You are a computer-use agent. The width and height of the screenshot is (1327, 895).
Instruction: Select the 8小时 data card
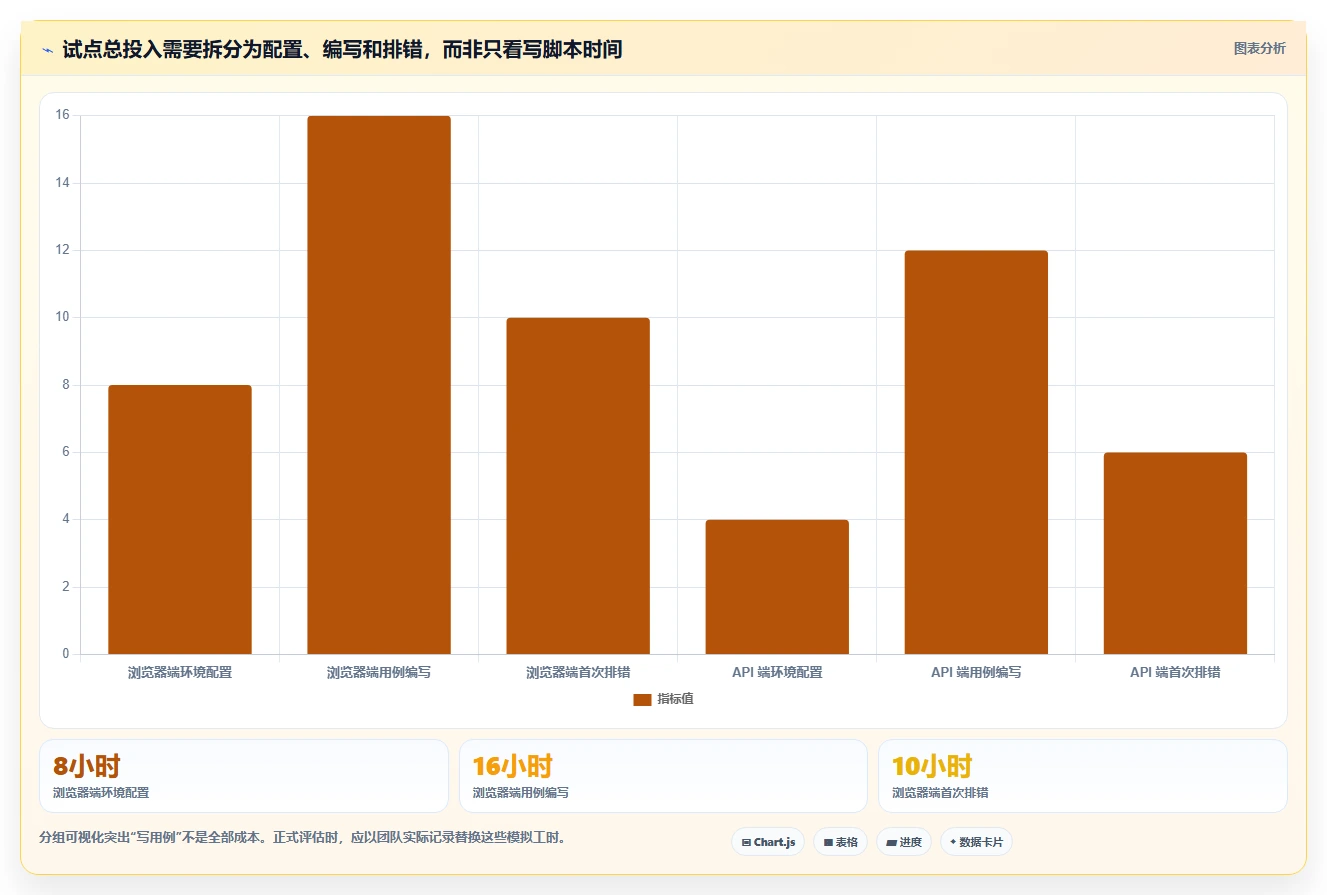(244, 776)
